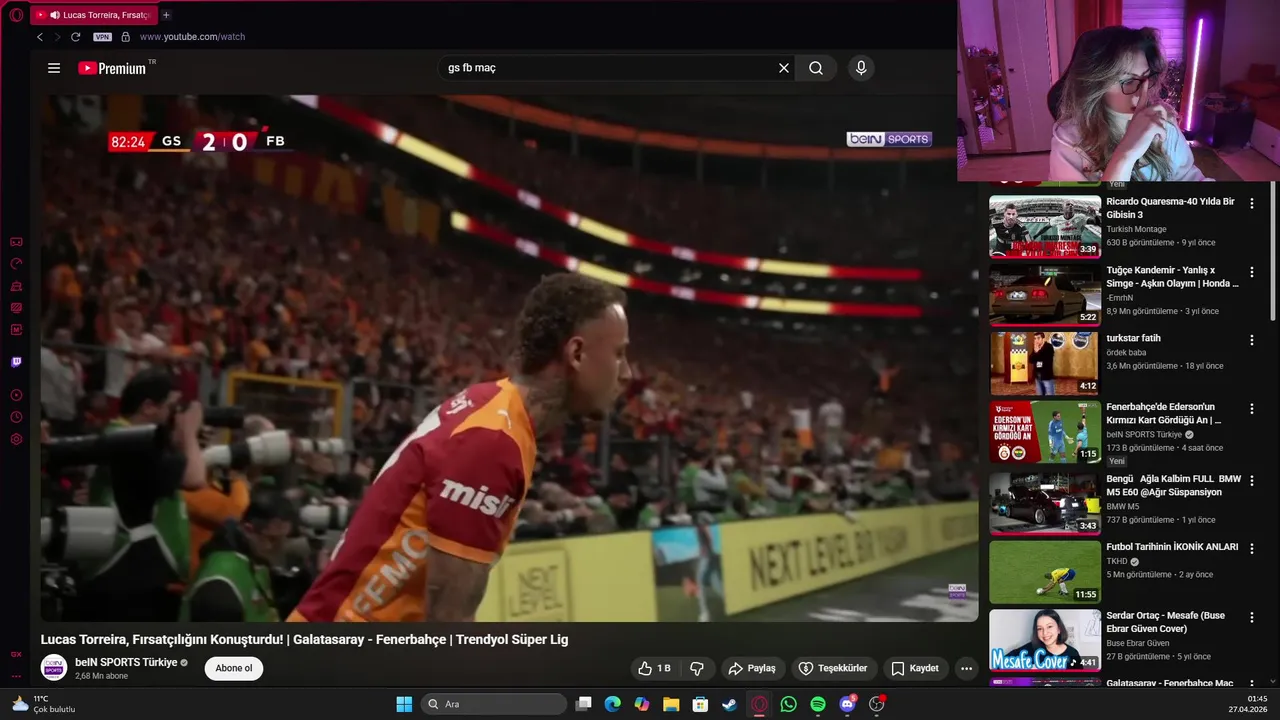1280x720 pixels.
Task: Open options for Serdar Ortaç Mesafe cover
Action: [1251, 618]
